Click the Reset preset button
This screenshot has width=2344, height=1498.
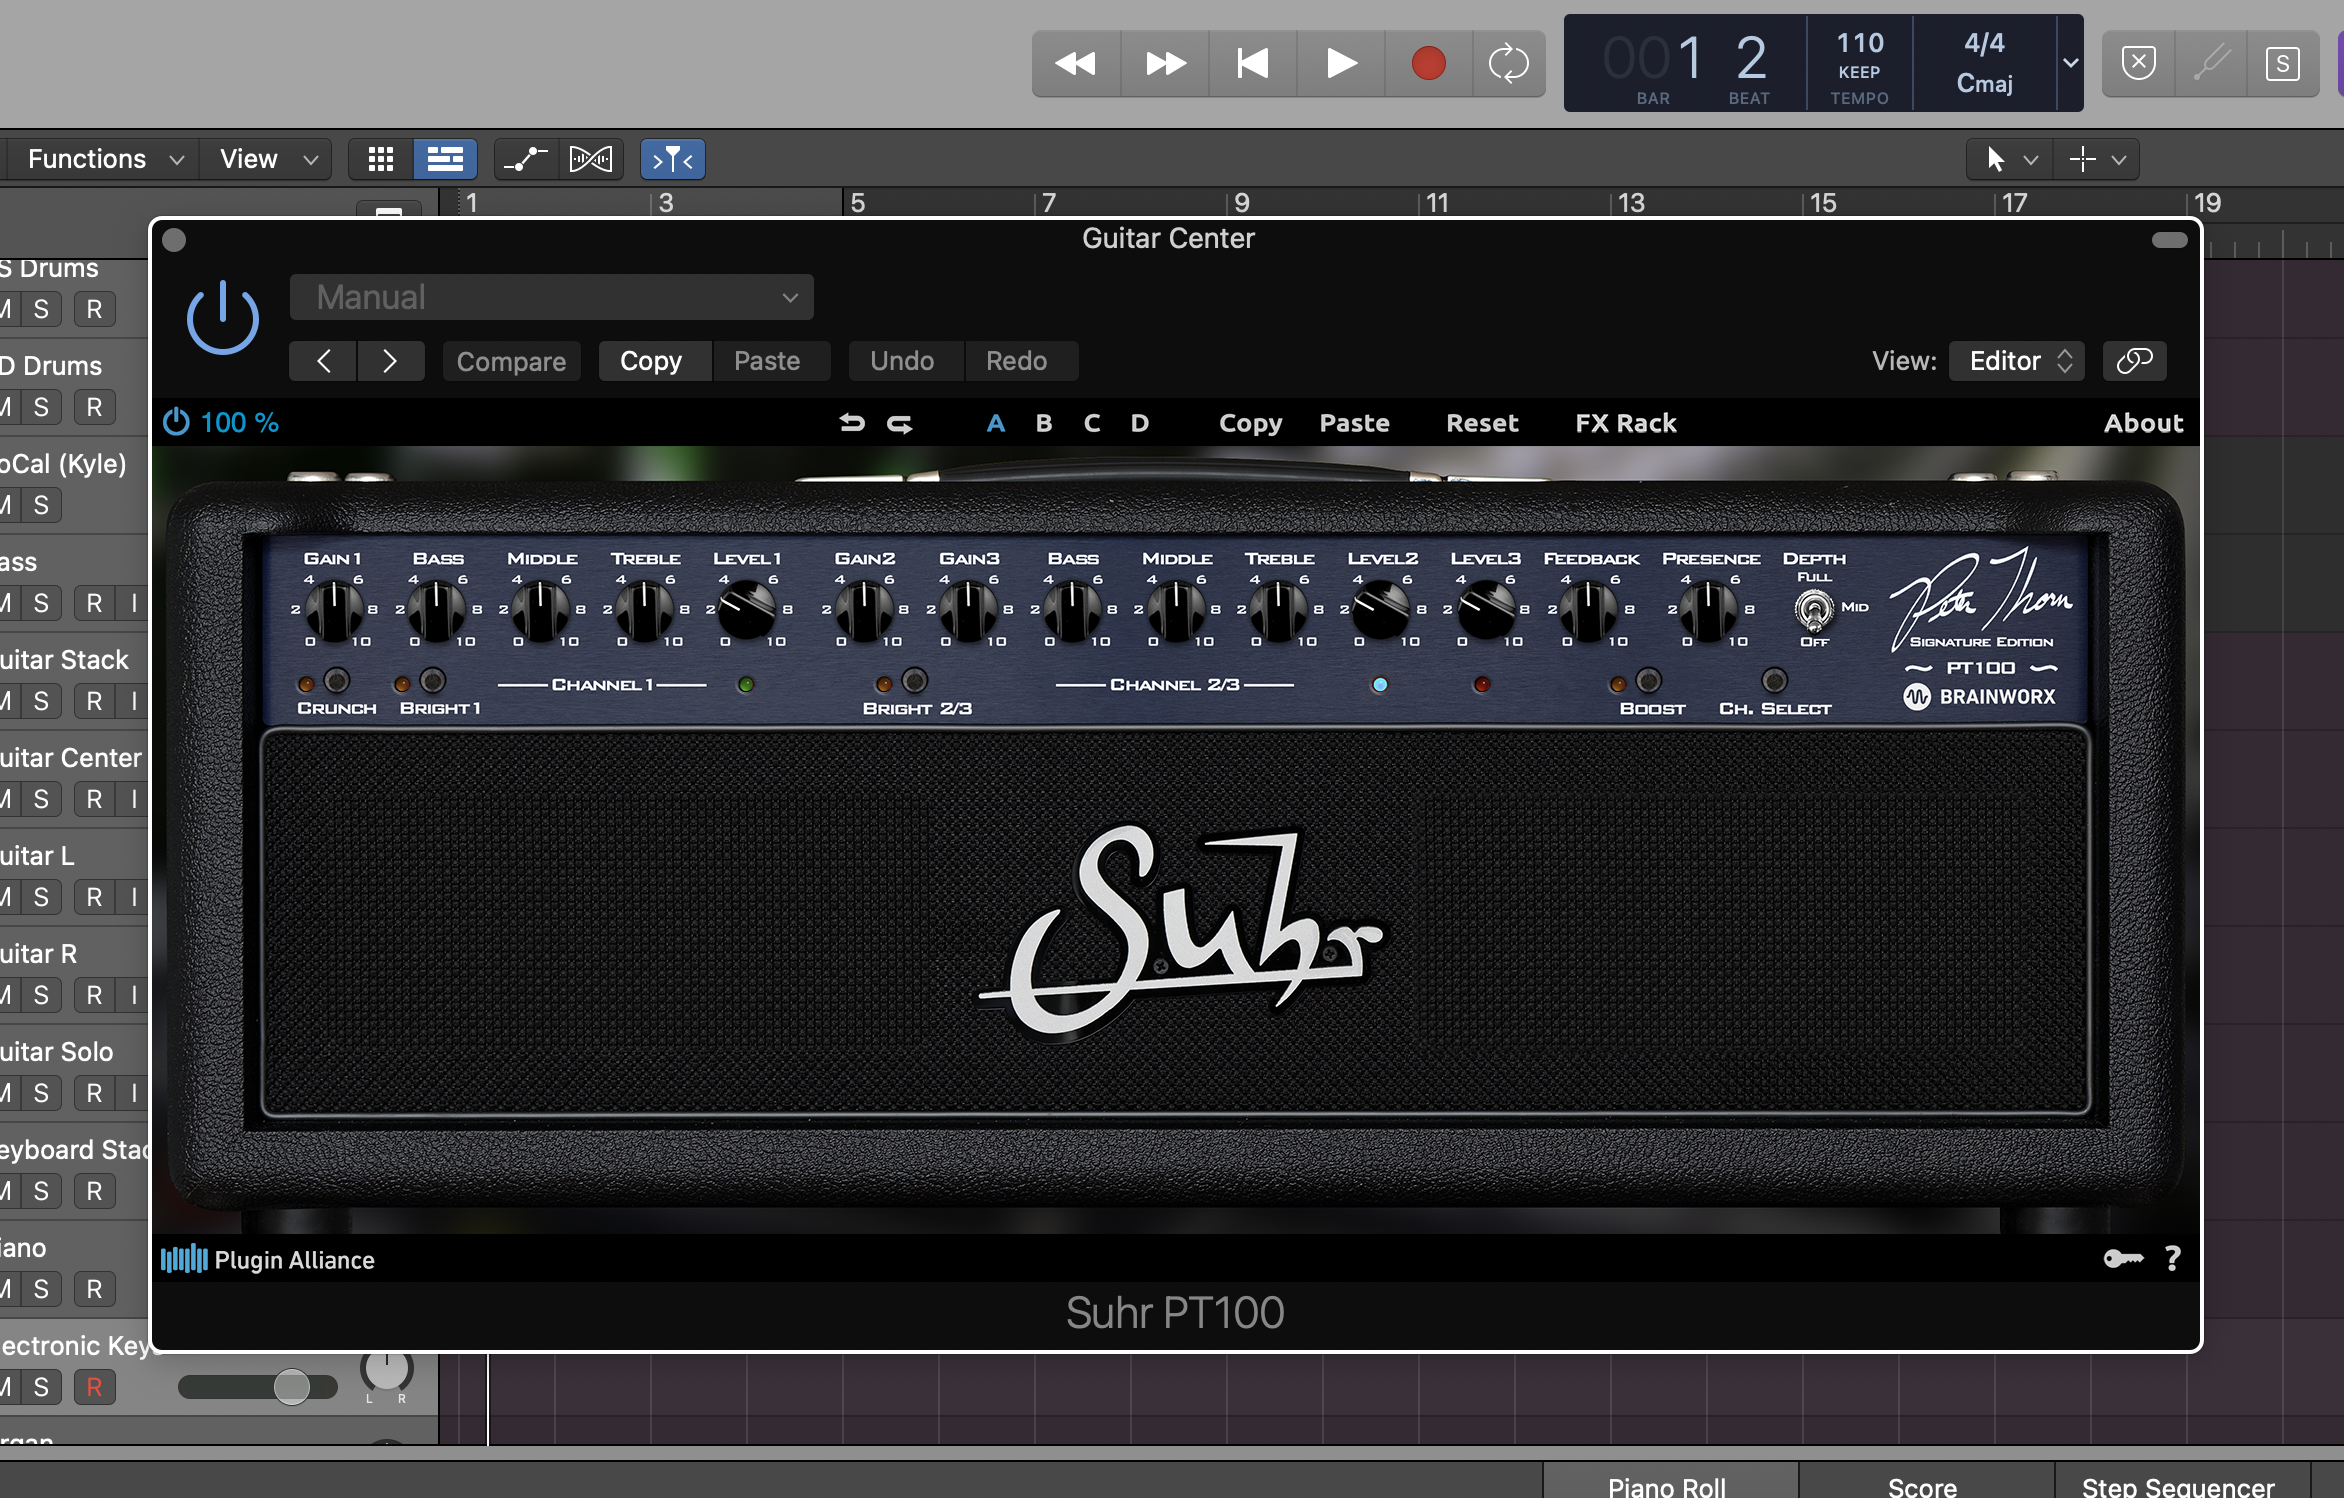tap(1478, 422)
